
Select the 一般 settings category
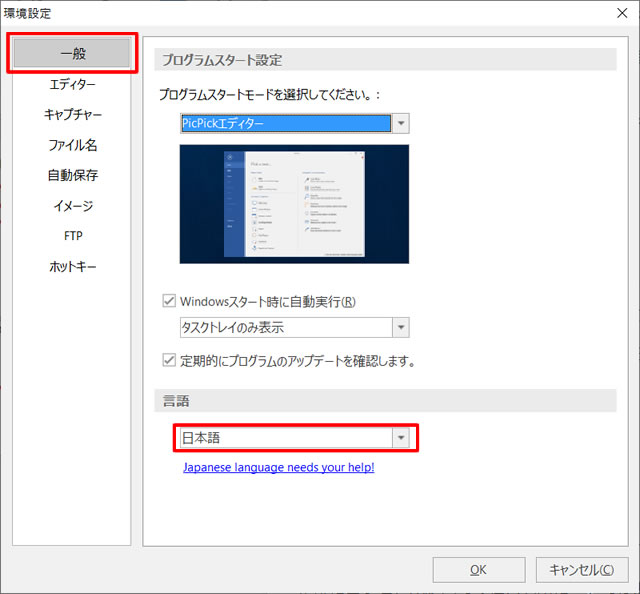pyautogui.click(x=72, y=53)
